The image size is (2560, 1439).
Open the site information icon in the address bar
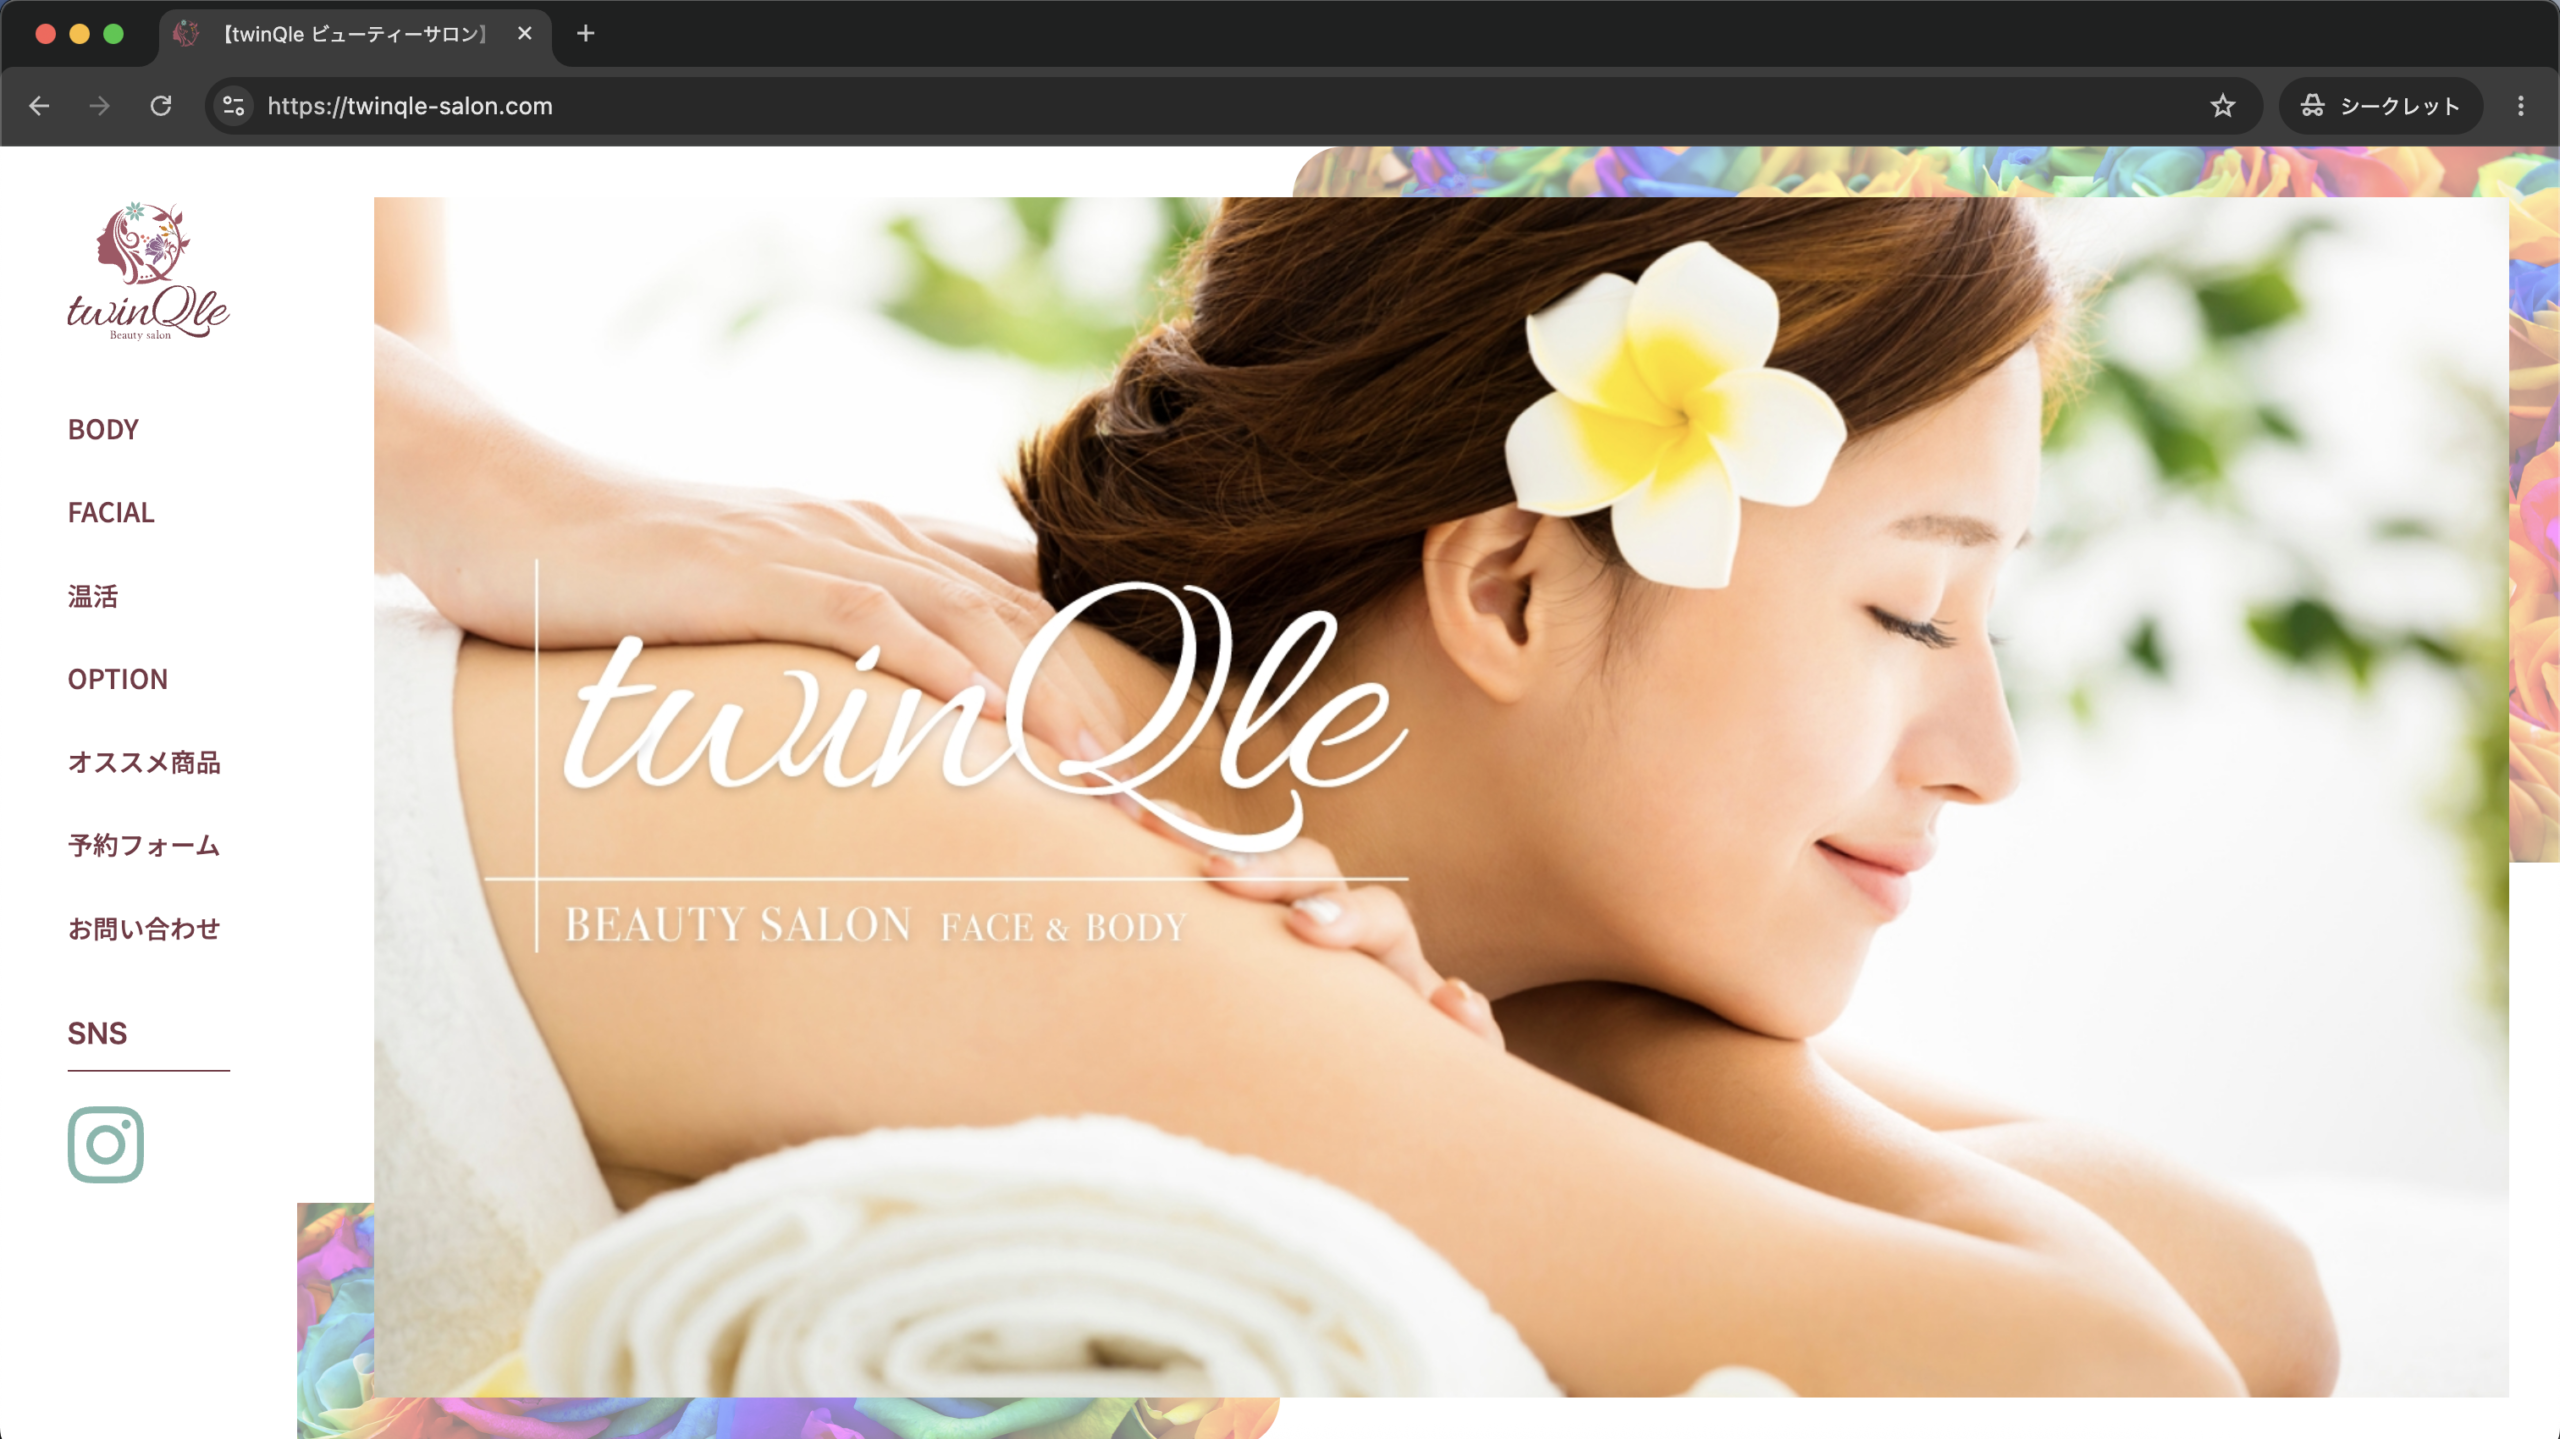(x=234, y=106)
